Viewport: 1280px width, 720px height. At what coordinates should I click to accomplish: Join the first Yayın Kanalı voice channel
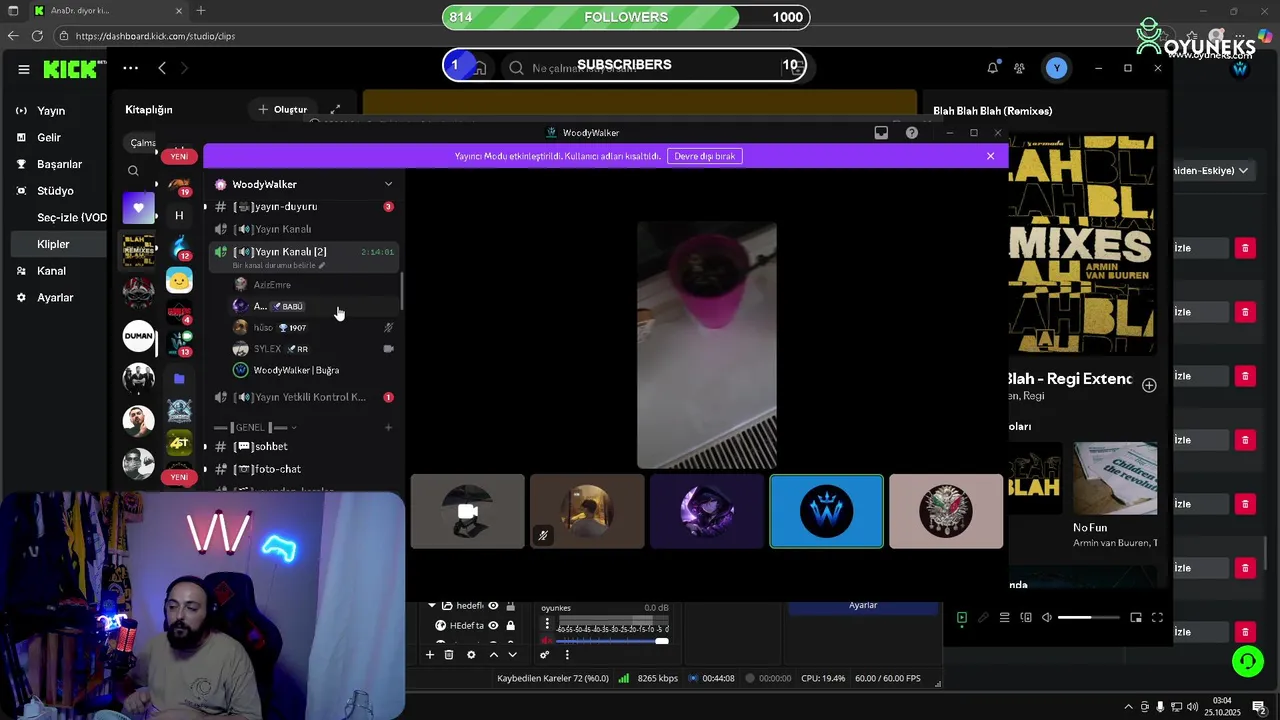tap(304, 229)
